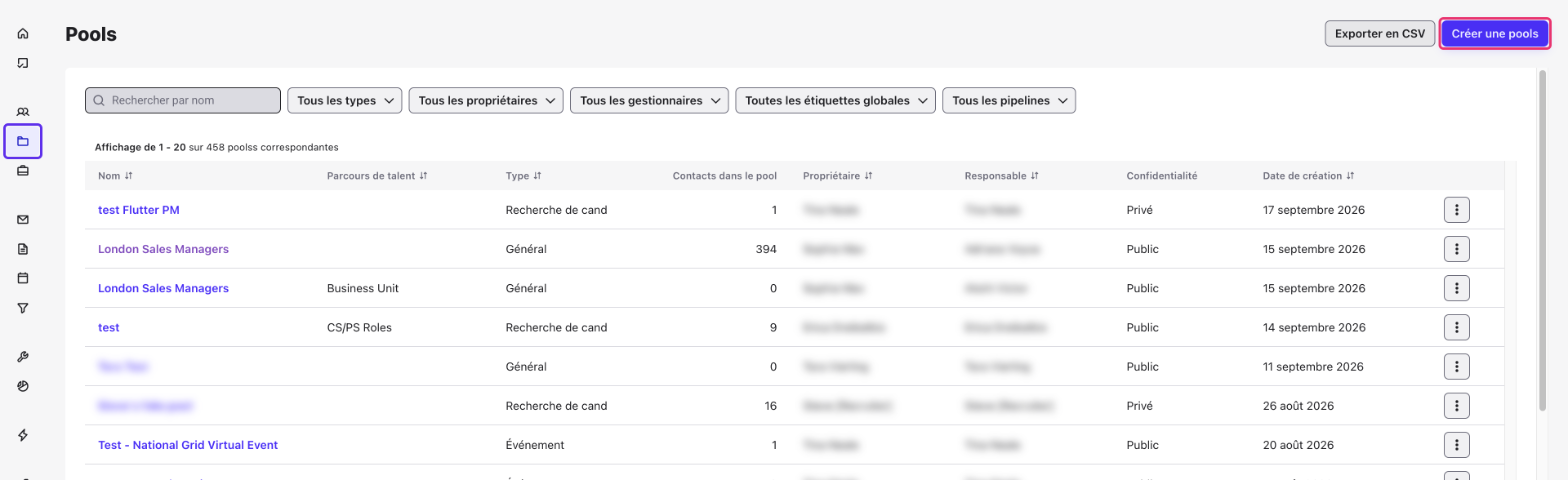The height and width of the screenshot is (480, 1568).
Task: Click Créer une pools button
Action: coord(1495,34)
